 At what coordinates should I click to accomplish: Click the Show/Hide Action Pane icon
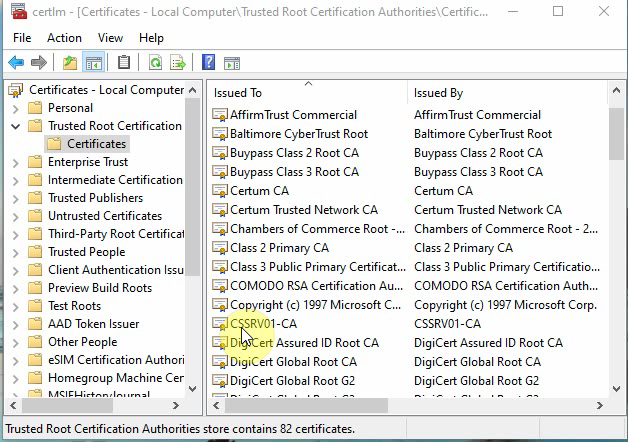point(231,63)
